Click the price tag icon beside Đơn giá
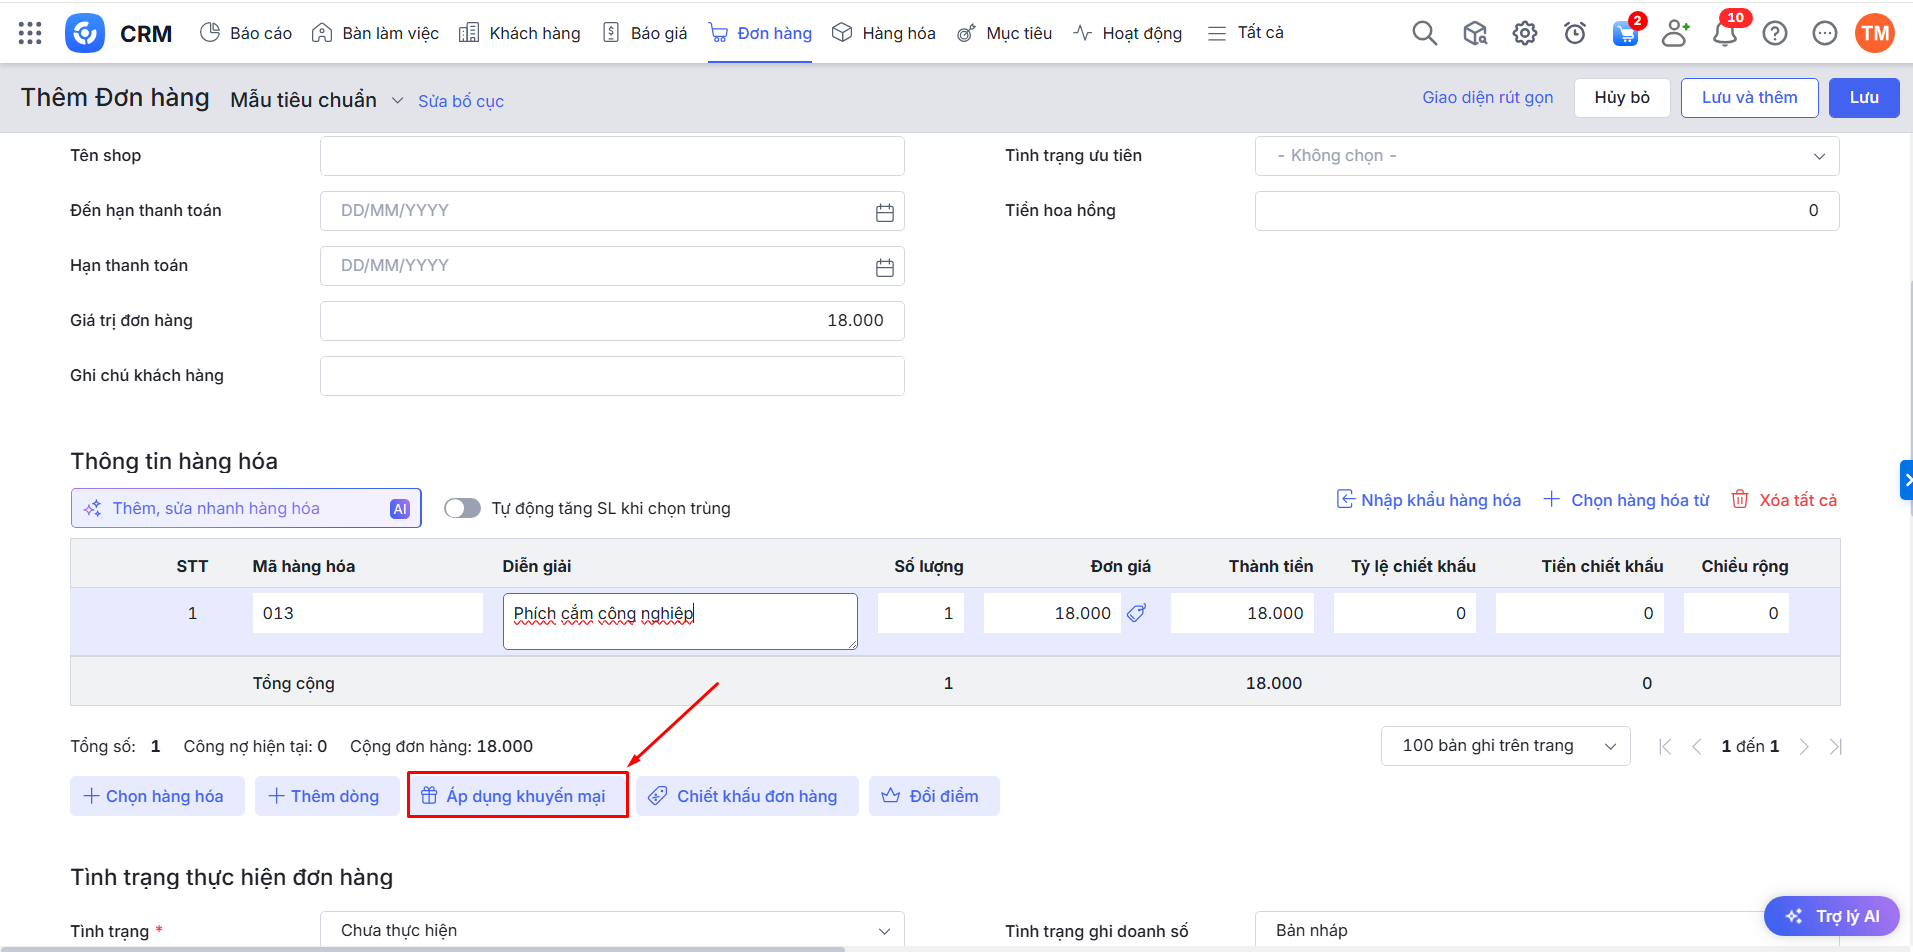Image resolution: width=1913 pixels, height=952 pixels. [x=1136, y=613]
